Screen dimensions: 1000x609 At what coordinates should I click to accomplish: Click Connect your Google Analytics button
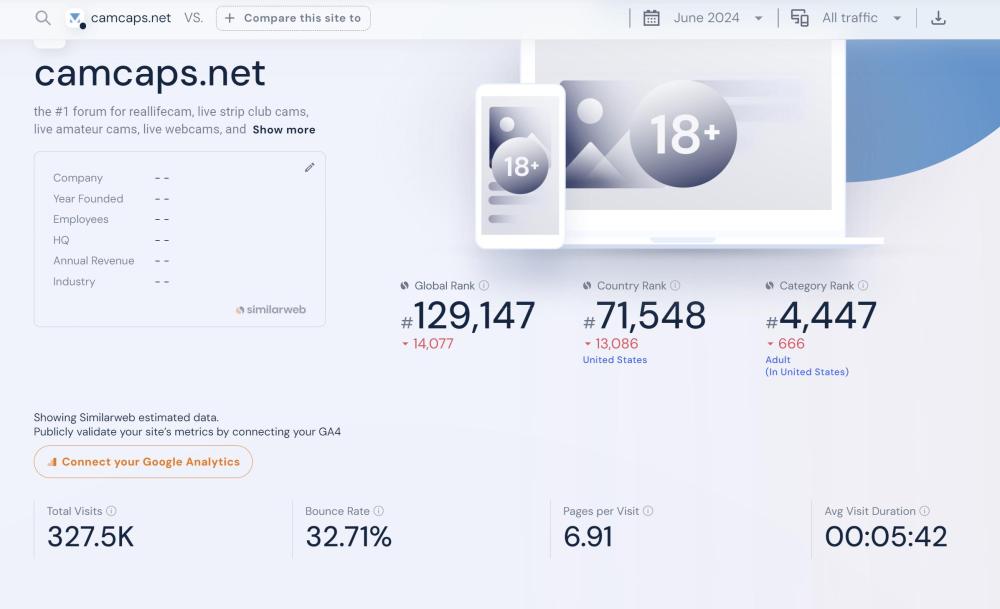coord(143,462)
